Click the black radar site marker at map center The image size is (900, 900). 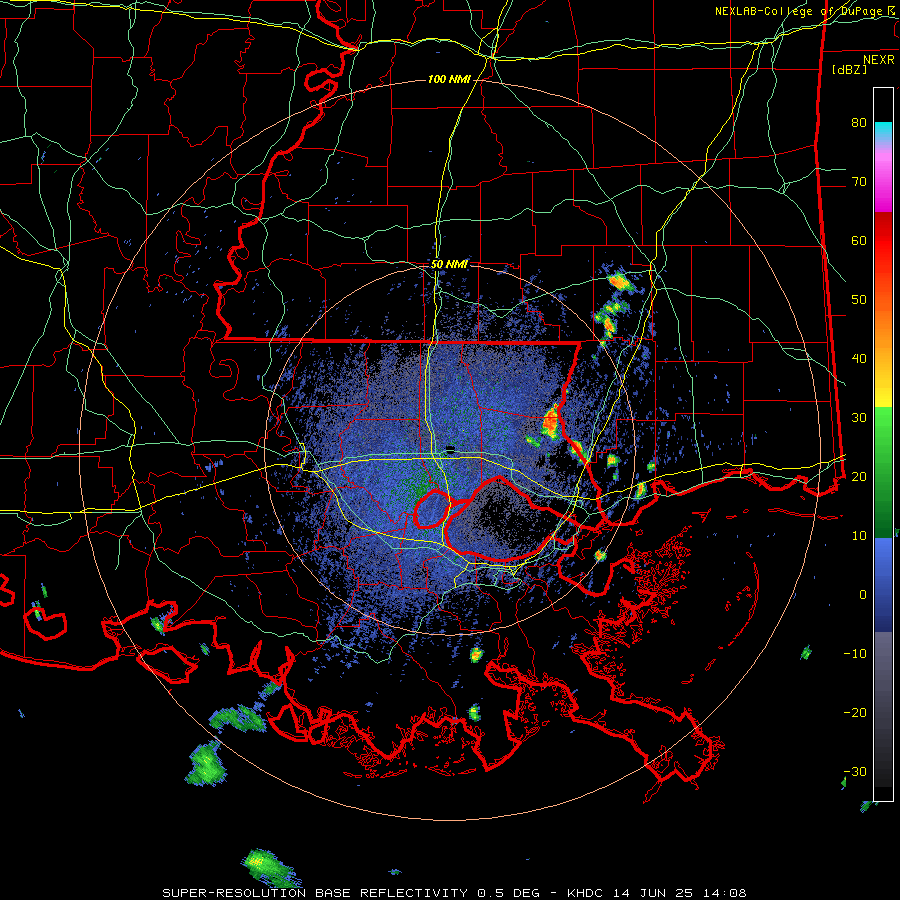[451, 449]
